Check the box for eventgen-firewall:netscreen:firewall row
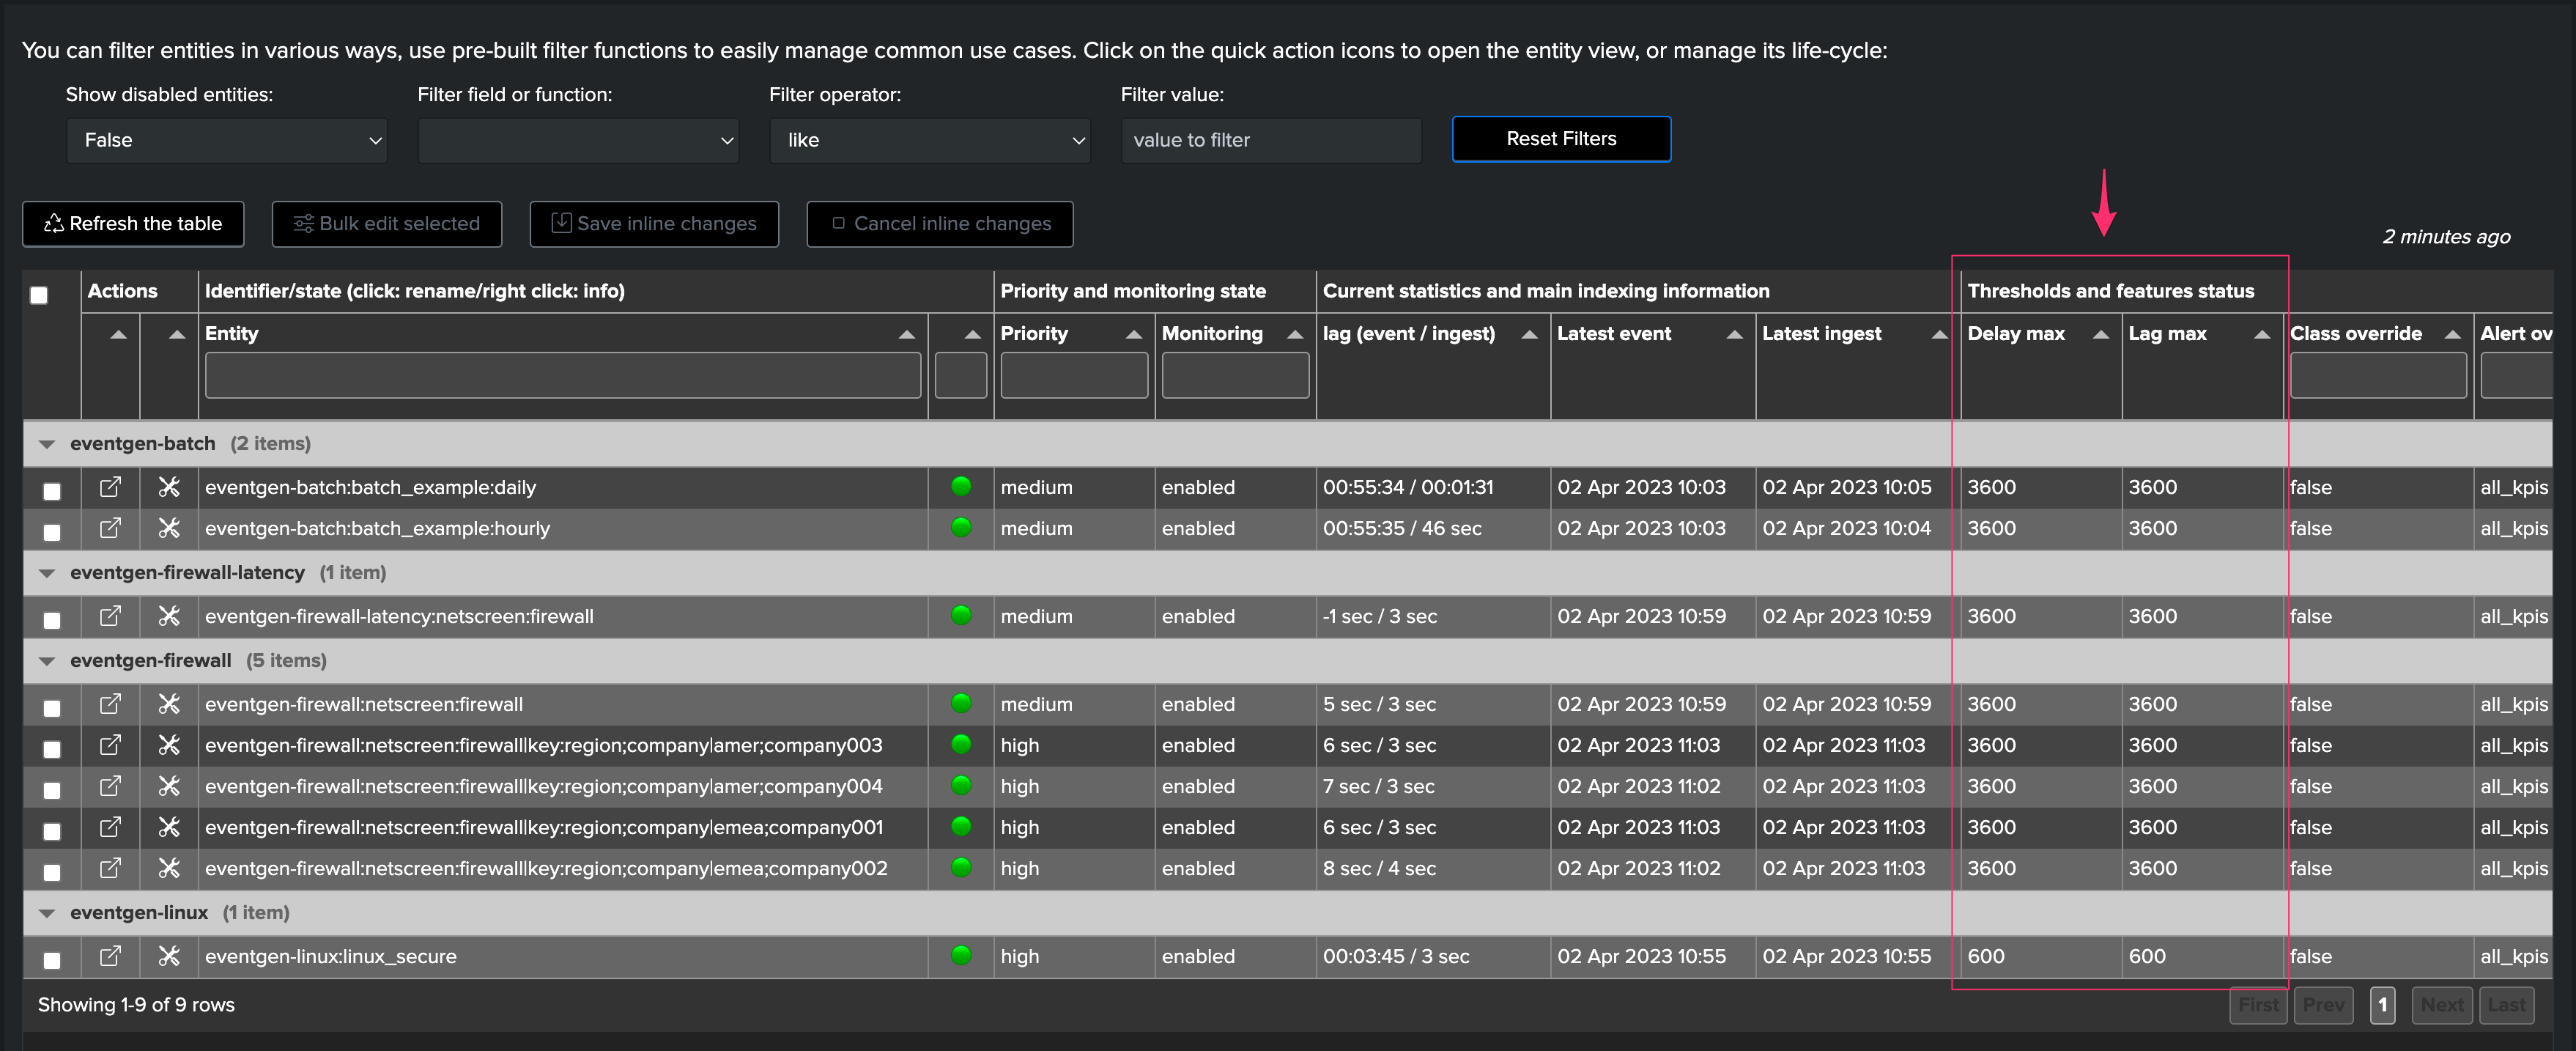This screenshot has width=2576, height=1051. point(52,708)
